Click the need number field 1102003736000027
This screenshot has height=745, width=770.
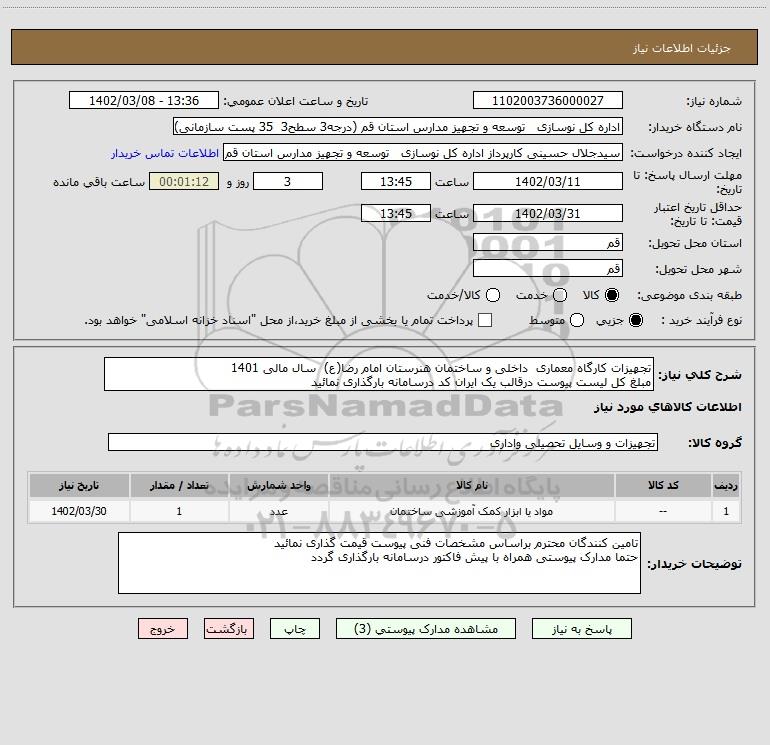click(548, 101)
